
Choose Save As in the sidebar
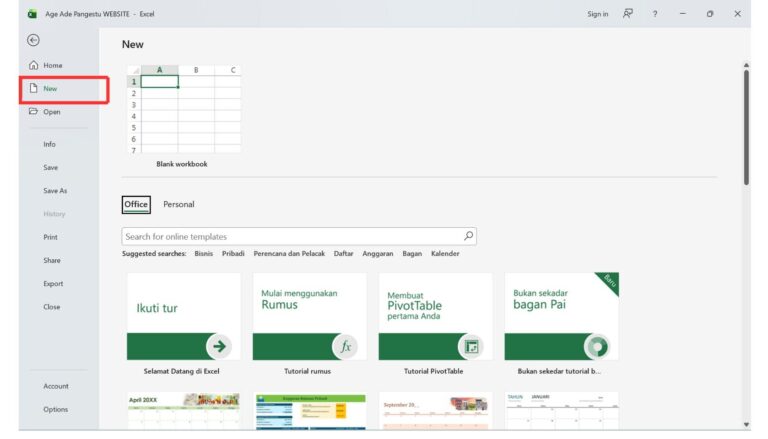click(55, 191)
